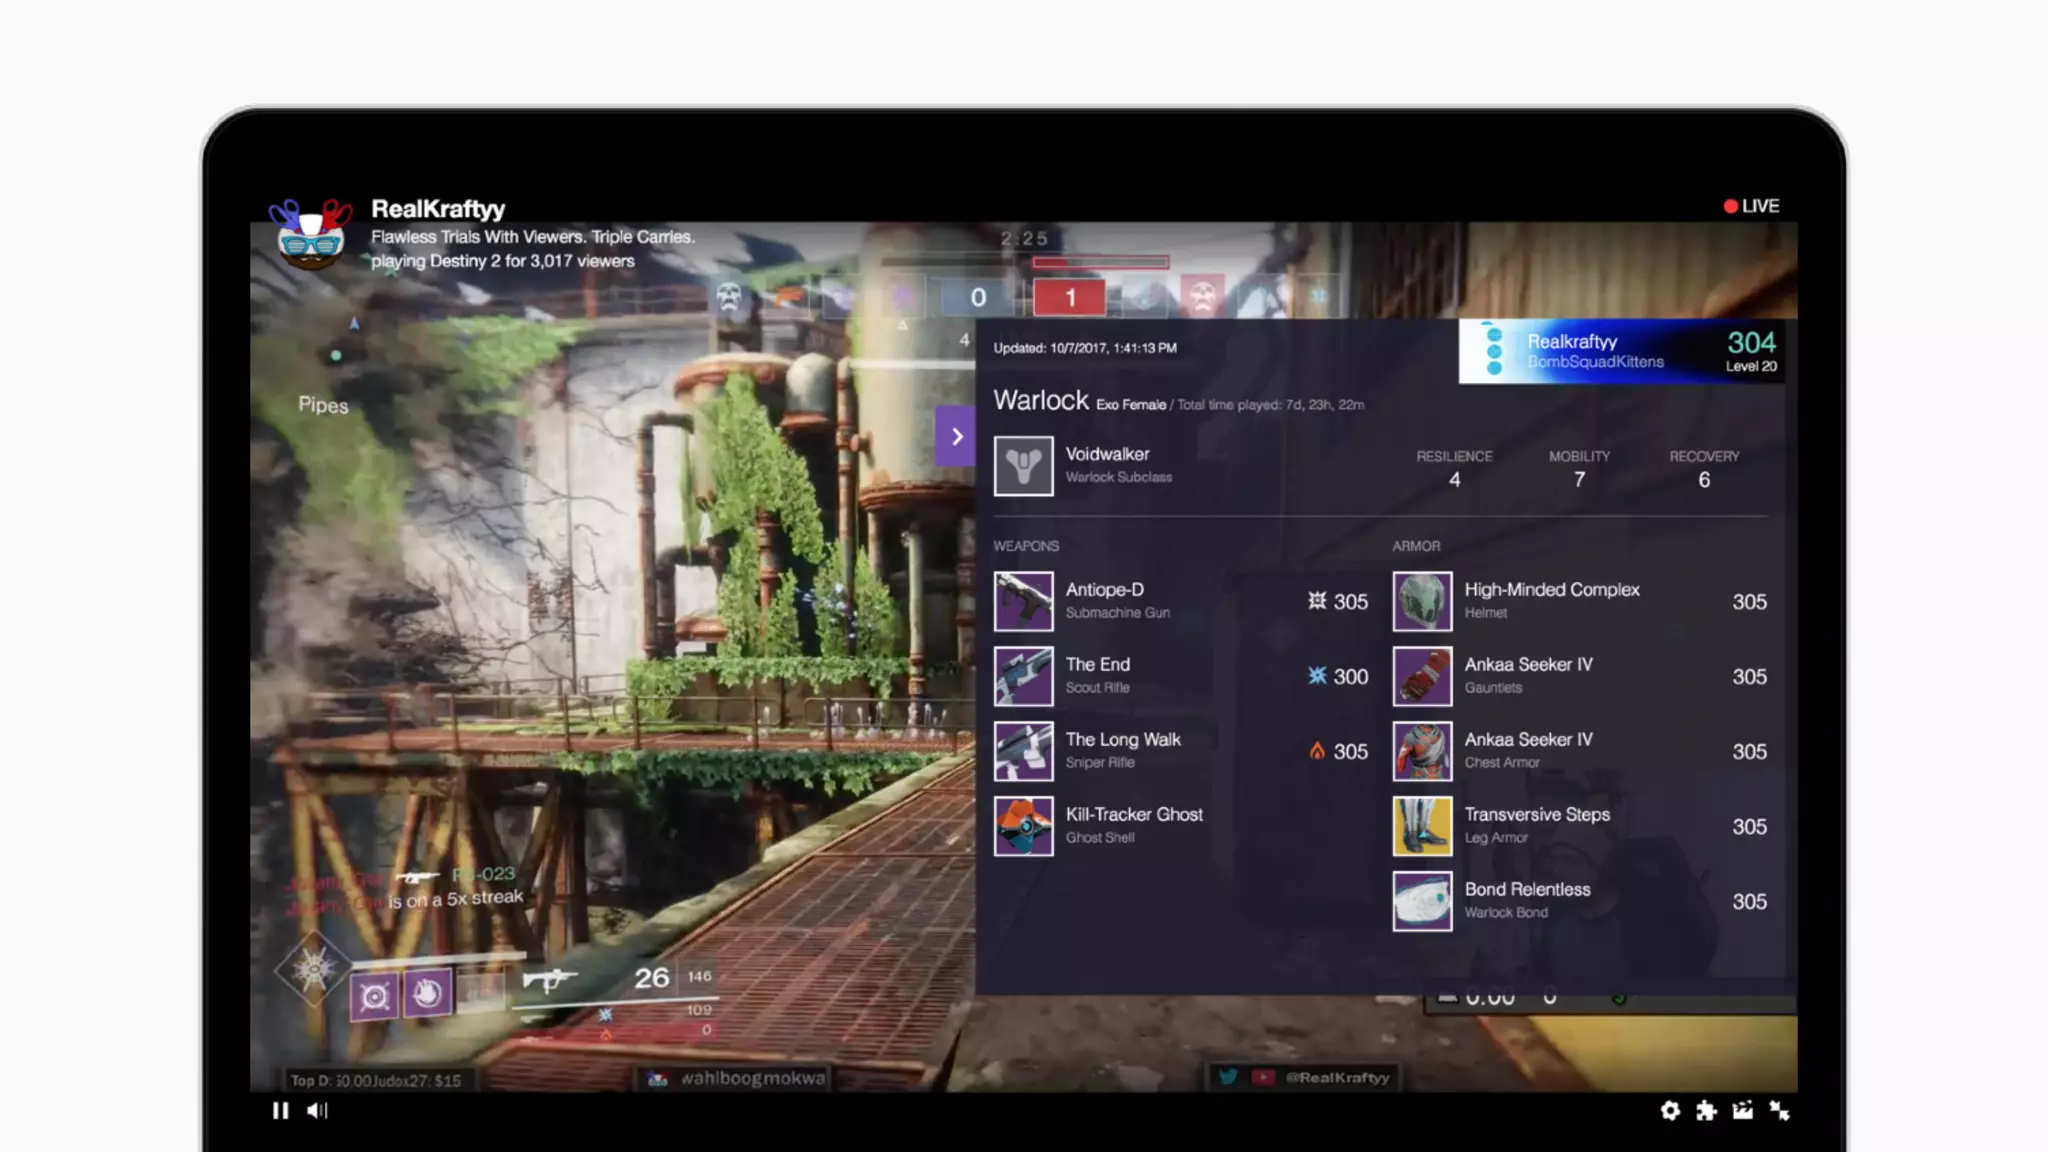Open the Realkraftyy player banner
Screen dimensions: 2048x1152
click(x=1620, y=351)
